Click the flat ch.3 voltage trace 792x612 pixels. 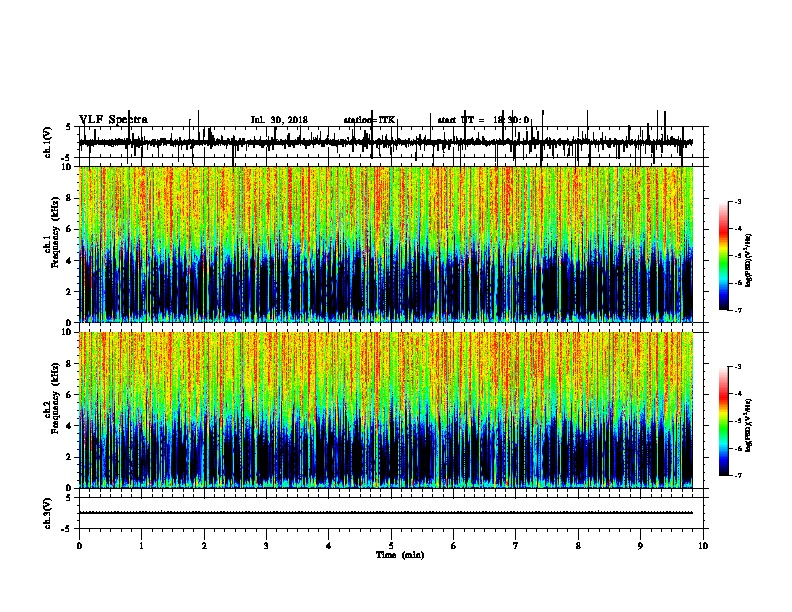coord(385,513)
